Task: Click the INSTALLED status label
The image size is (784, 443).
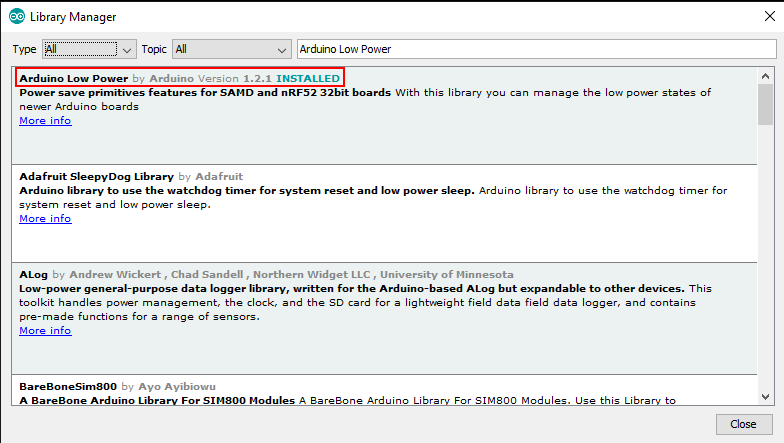Action: 308,78
